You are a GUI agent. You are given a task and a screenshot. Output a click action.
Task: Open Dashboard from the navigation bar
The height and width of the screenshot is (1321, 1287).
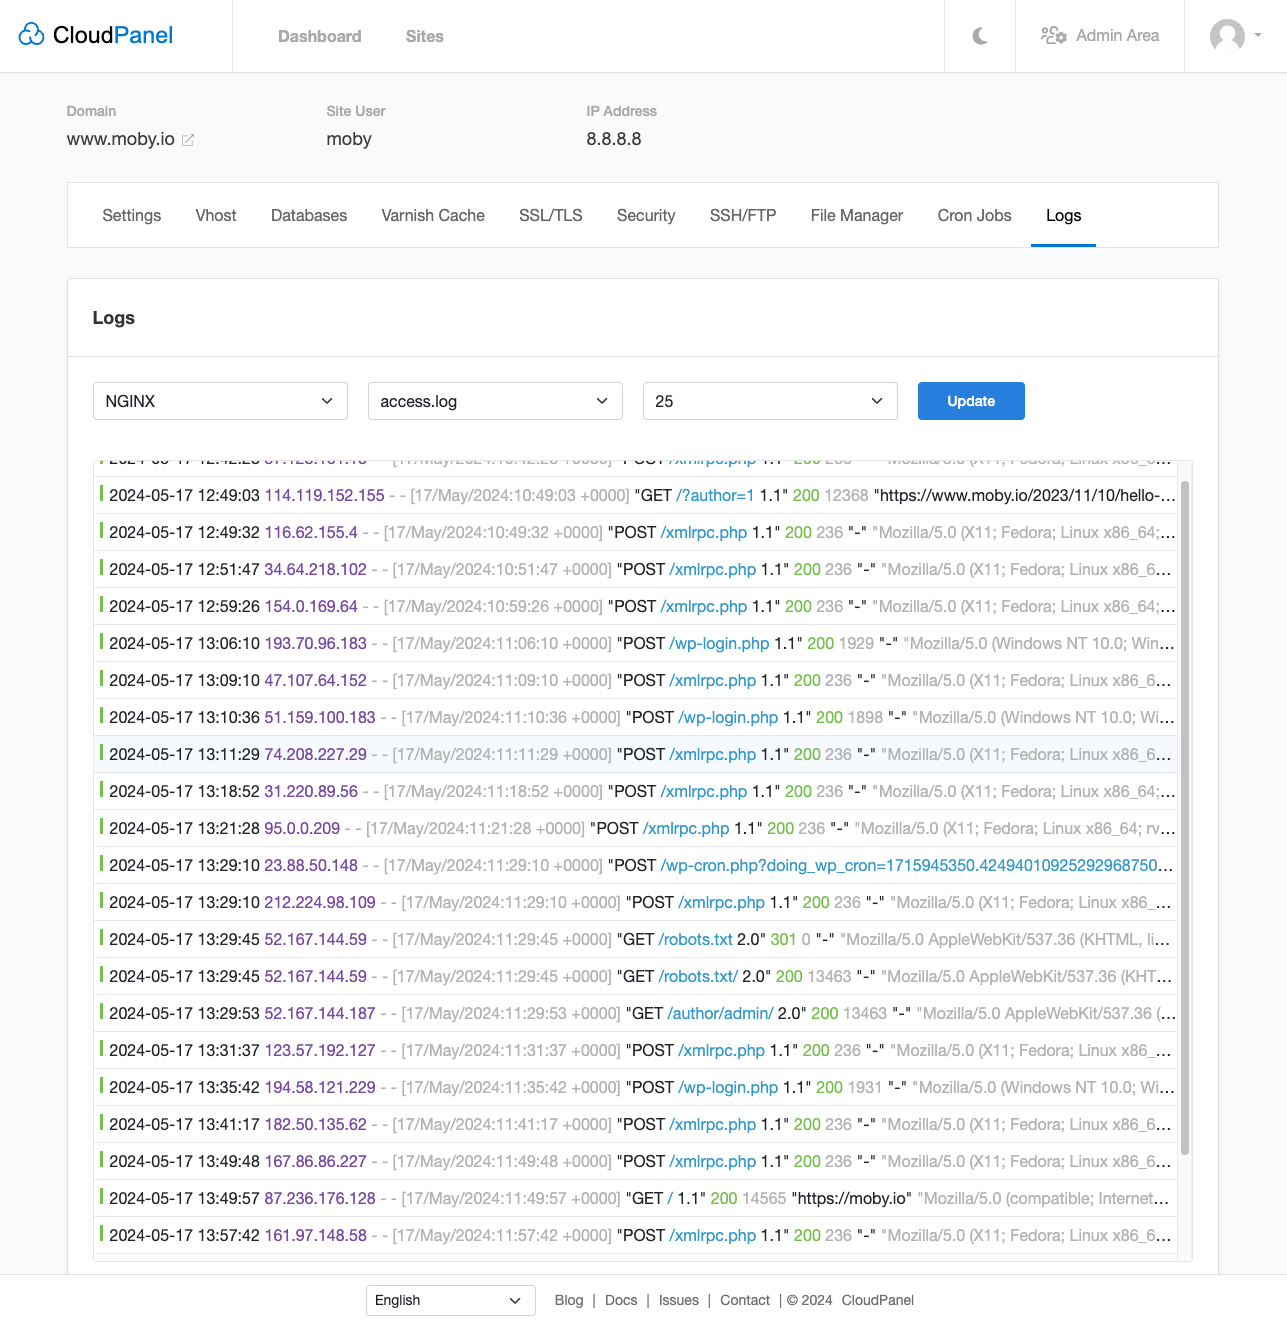point(320,36)
